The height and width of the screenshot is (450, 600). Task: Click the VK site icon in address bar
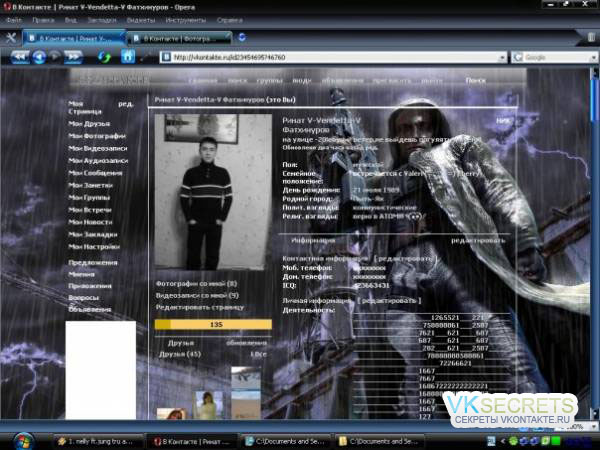[166, 57]
